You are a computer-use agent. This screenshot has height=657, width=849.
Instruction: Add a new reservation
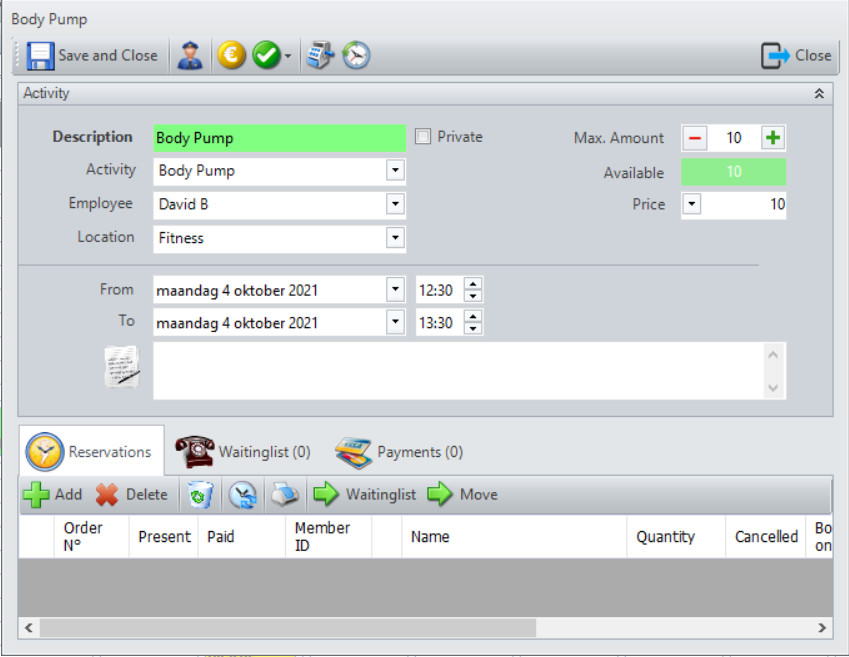[53, 494]
